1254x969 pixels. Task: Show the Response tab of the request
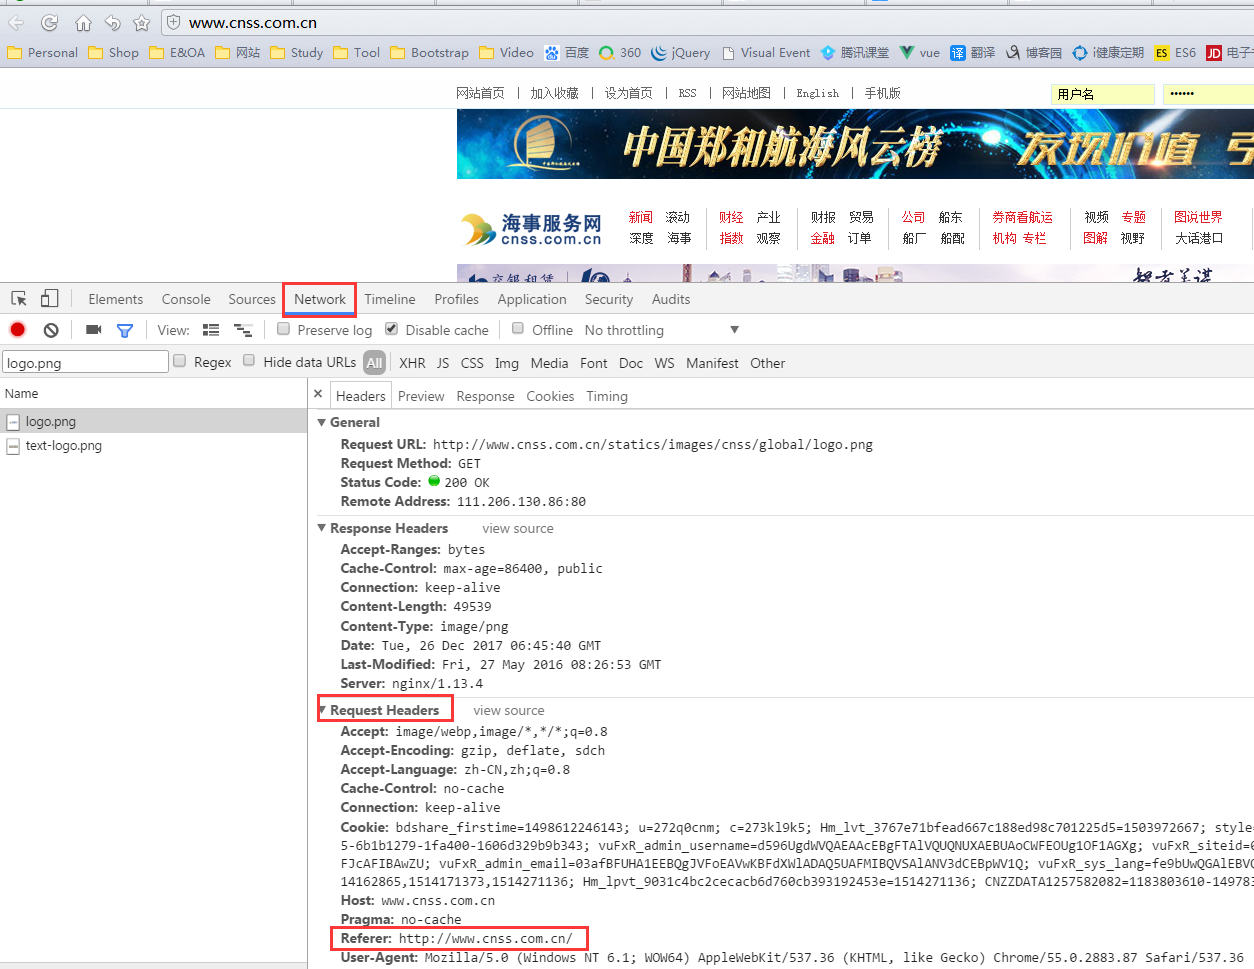(485, 396)
